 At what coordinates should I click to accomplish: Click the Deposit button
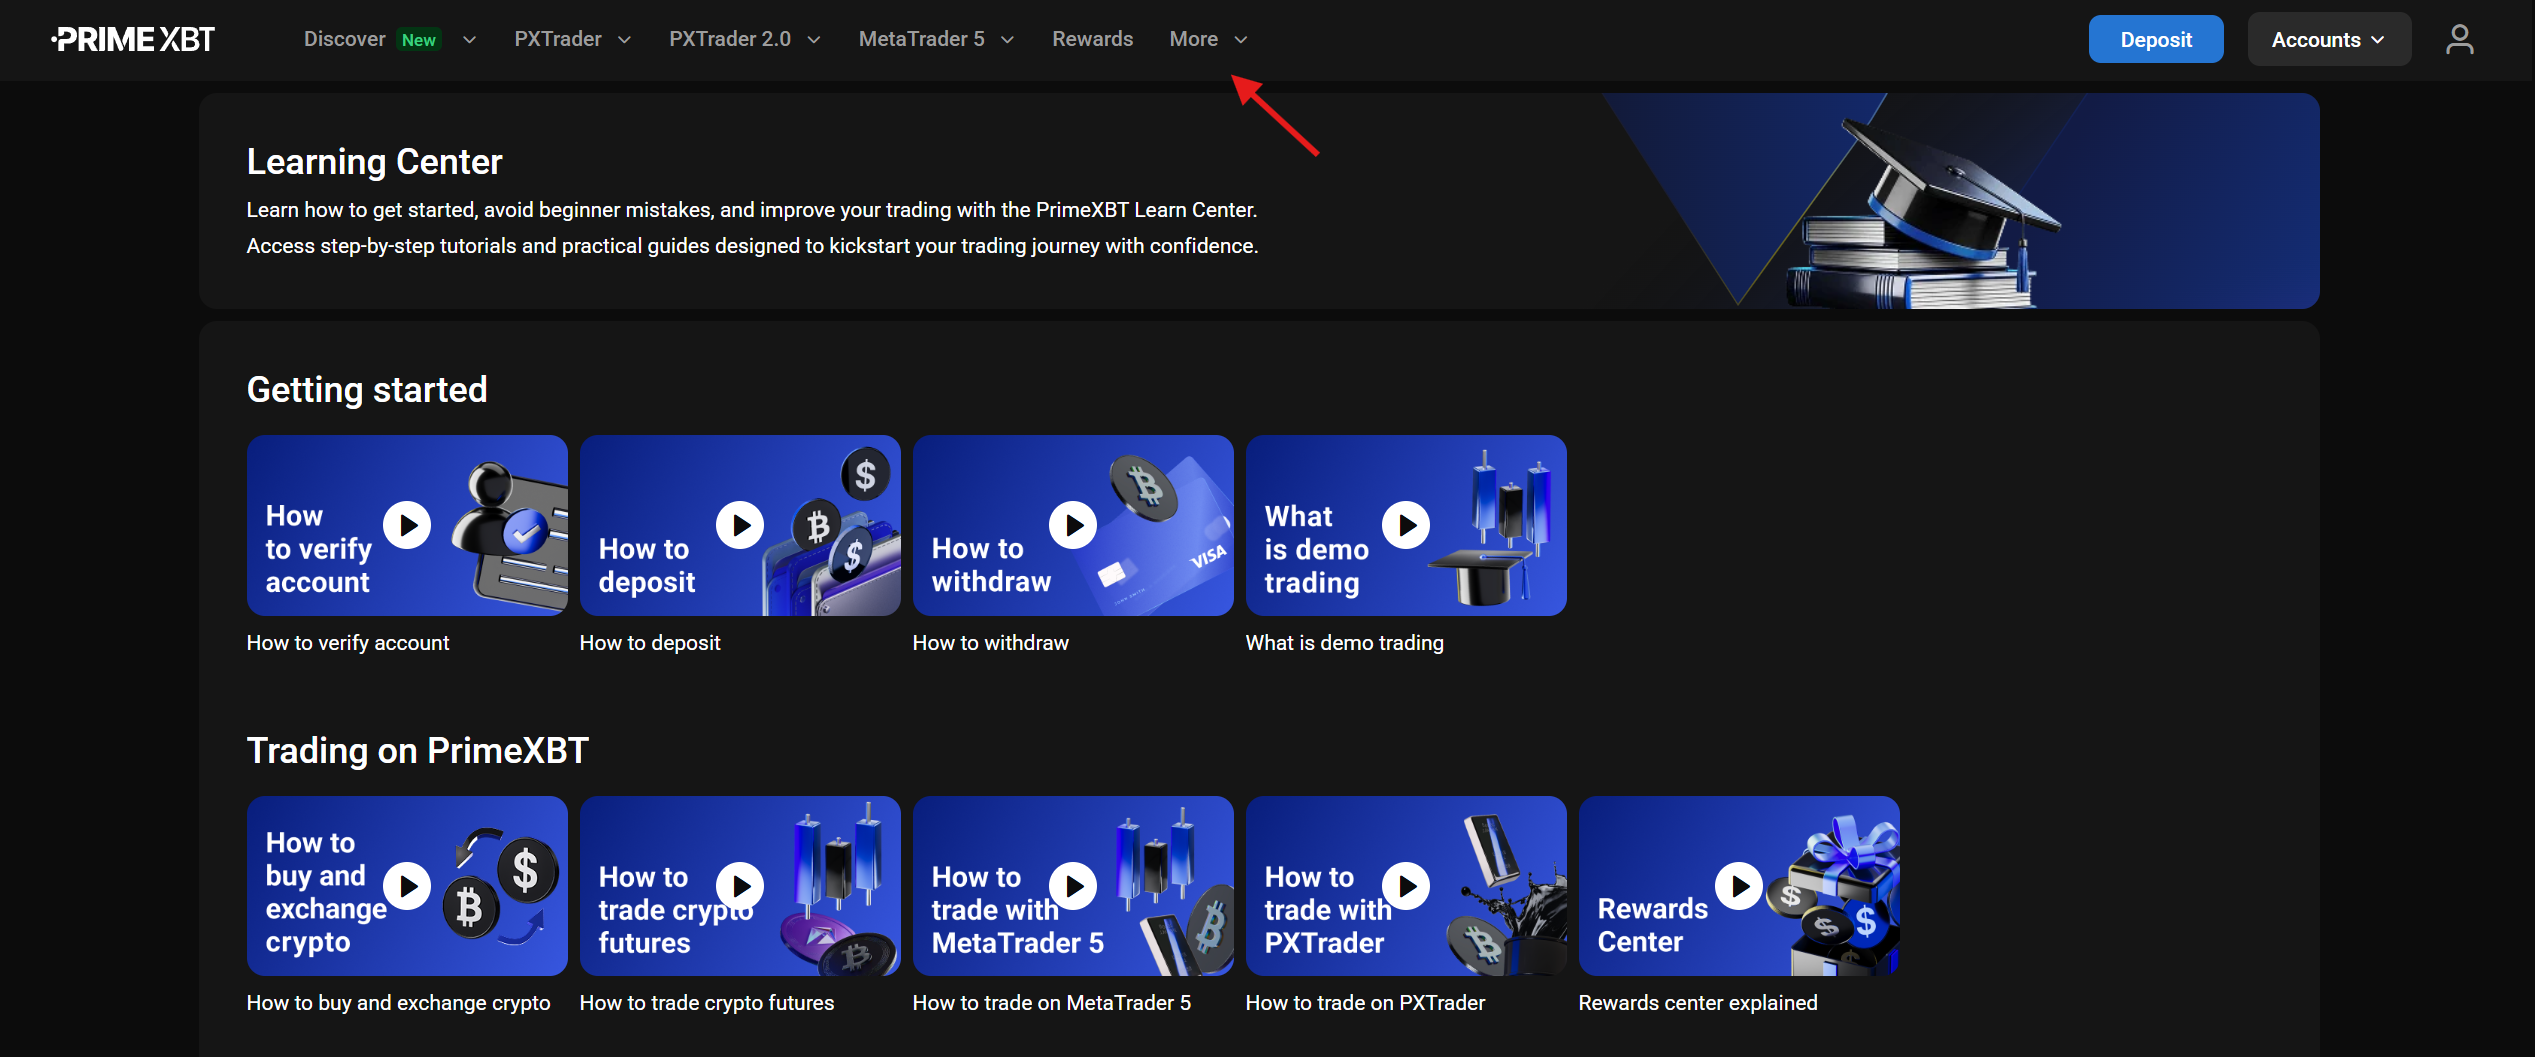point(2155,40)
